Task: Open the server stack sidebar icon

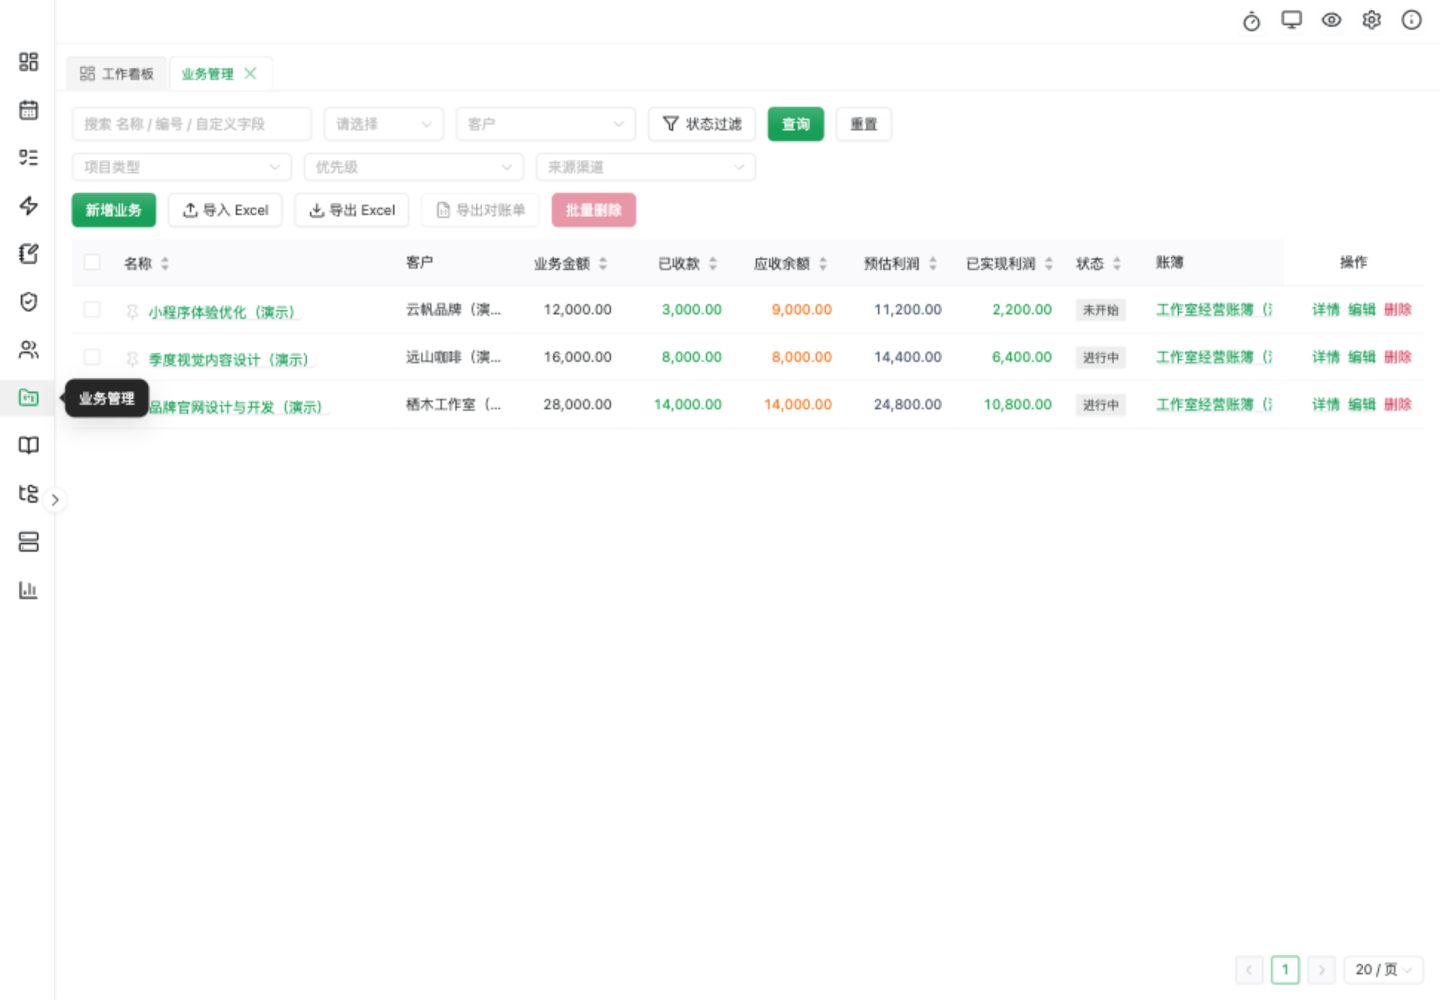Action: (28, 542)
